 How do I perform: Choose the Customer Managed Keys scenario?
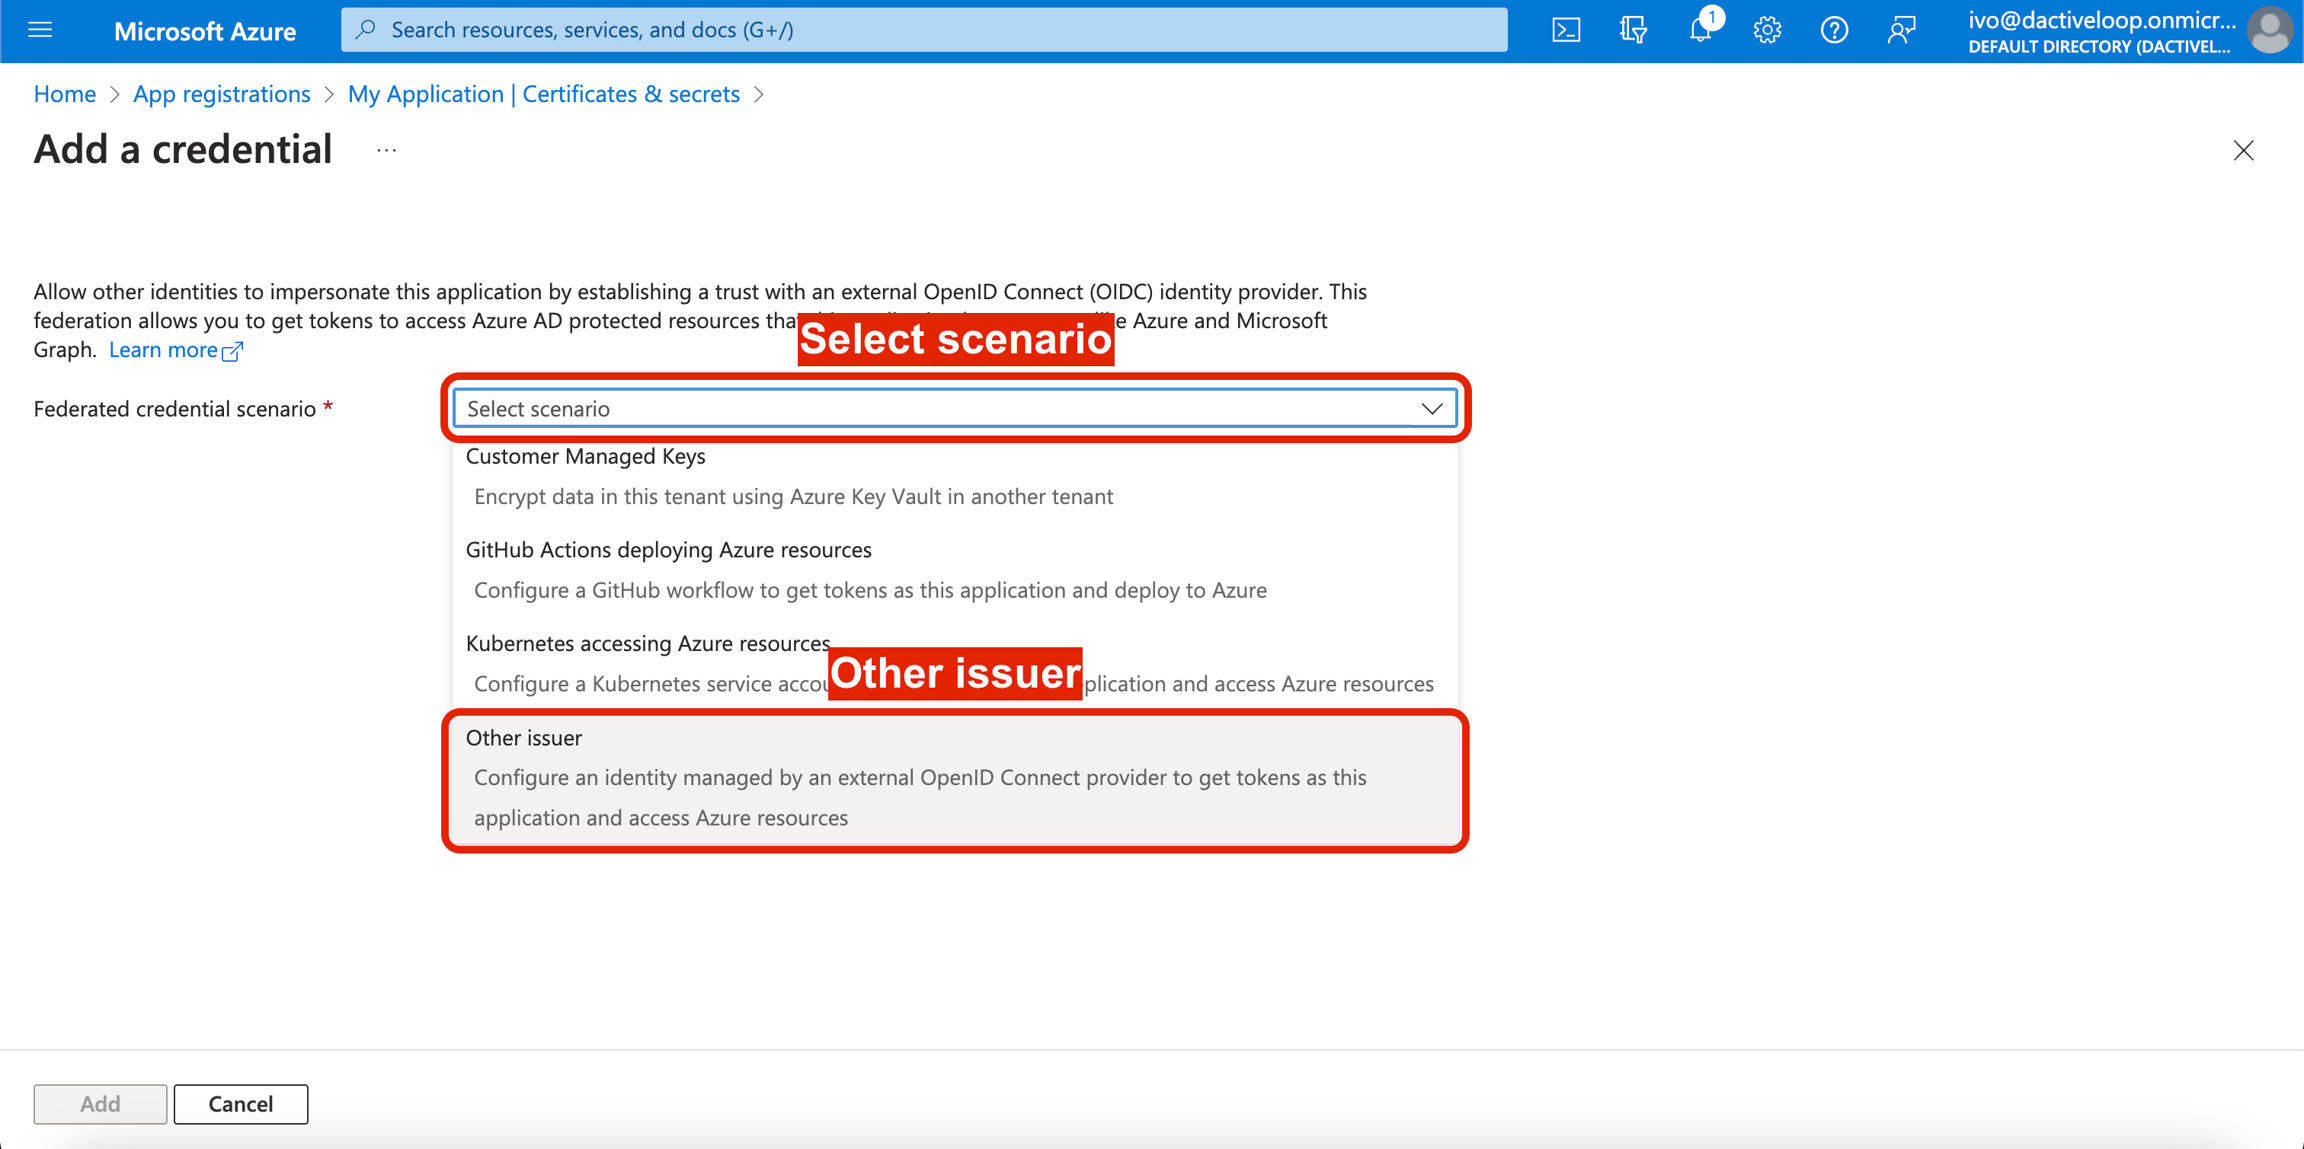(586, 456)
